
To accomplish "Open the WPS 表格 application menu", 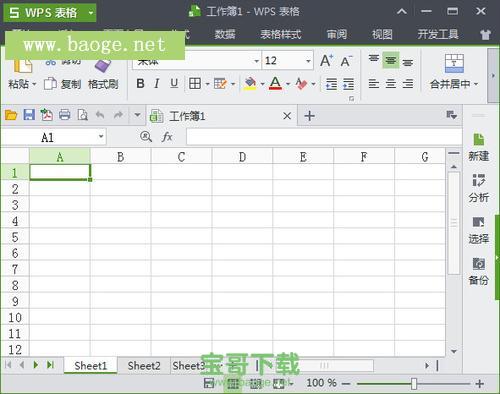I will pyautogui.click(x=50, y=13).
